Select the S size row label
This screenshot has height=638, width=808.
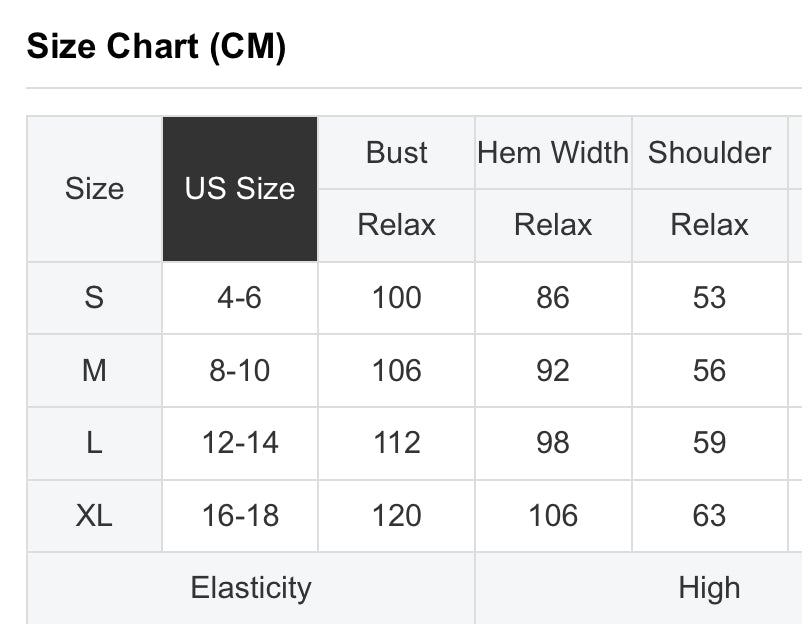[x=95, y=298]
